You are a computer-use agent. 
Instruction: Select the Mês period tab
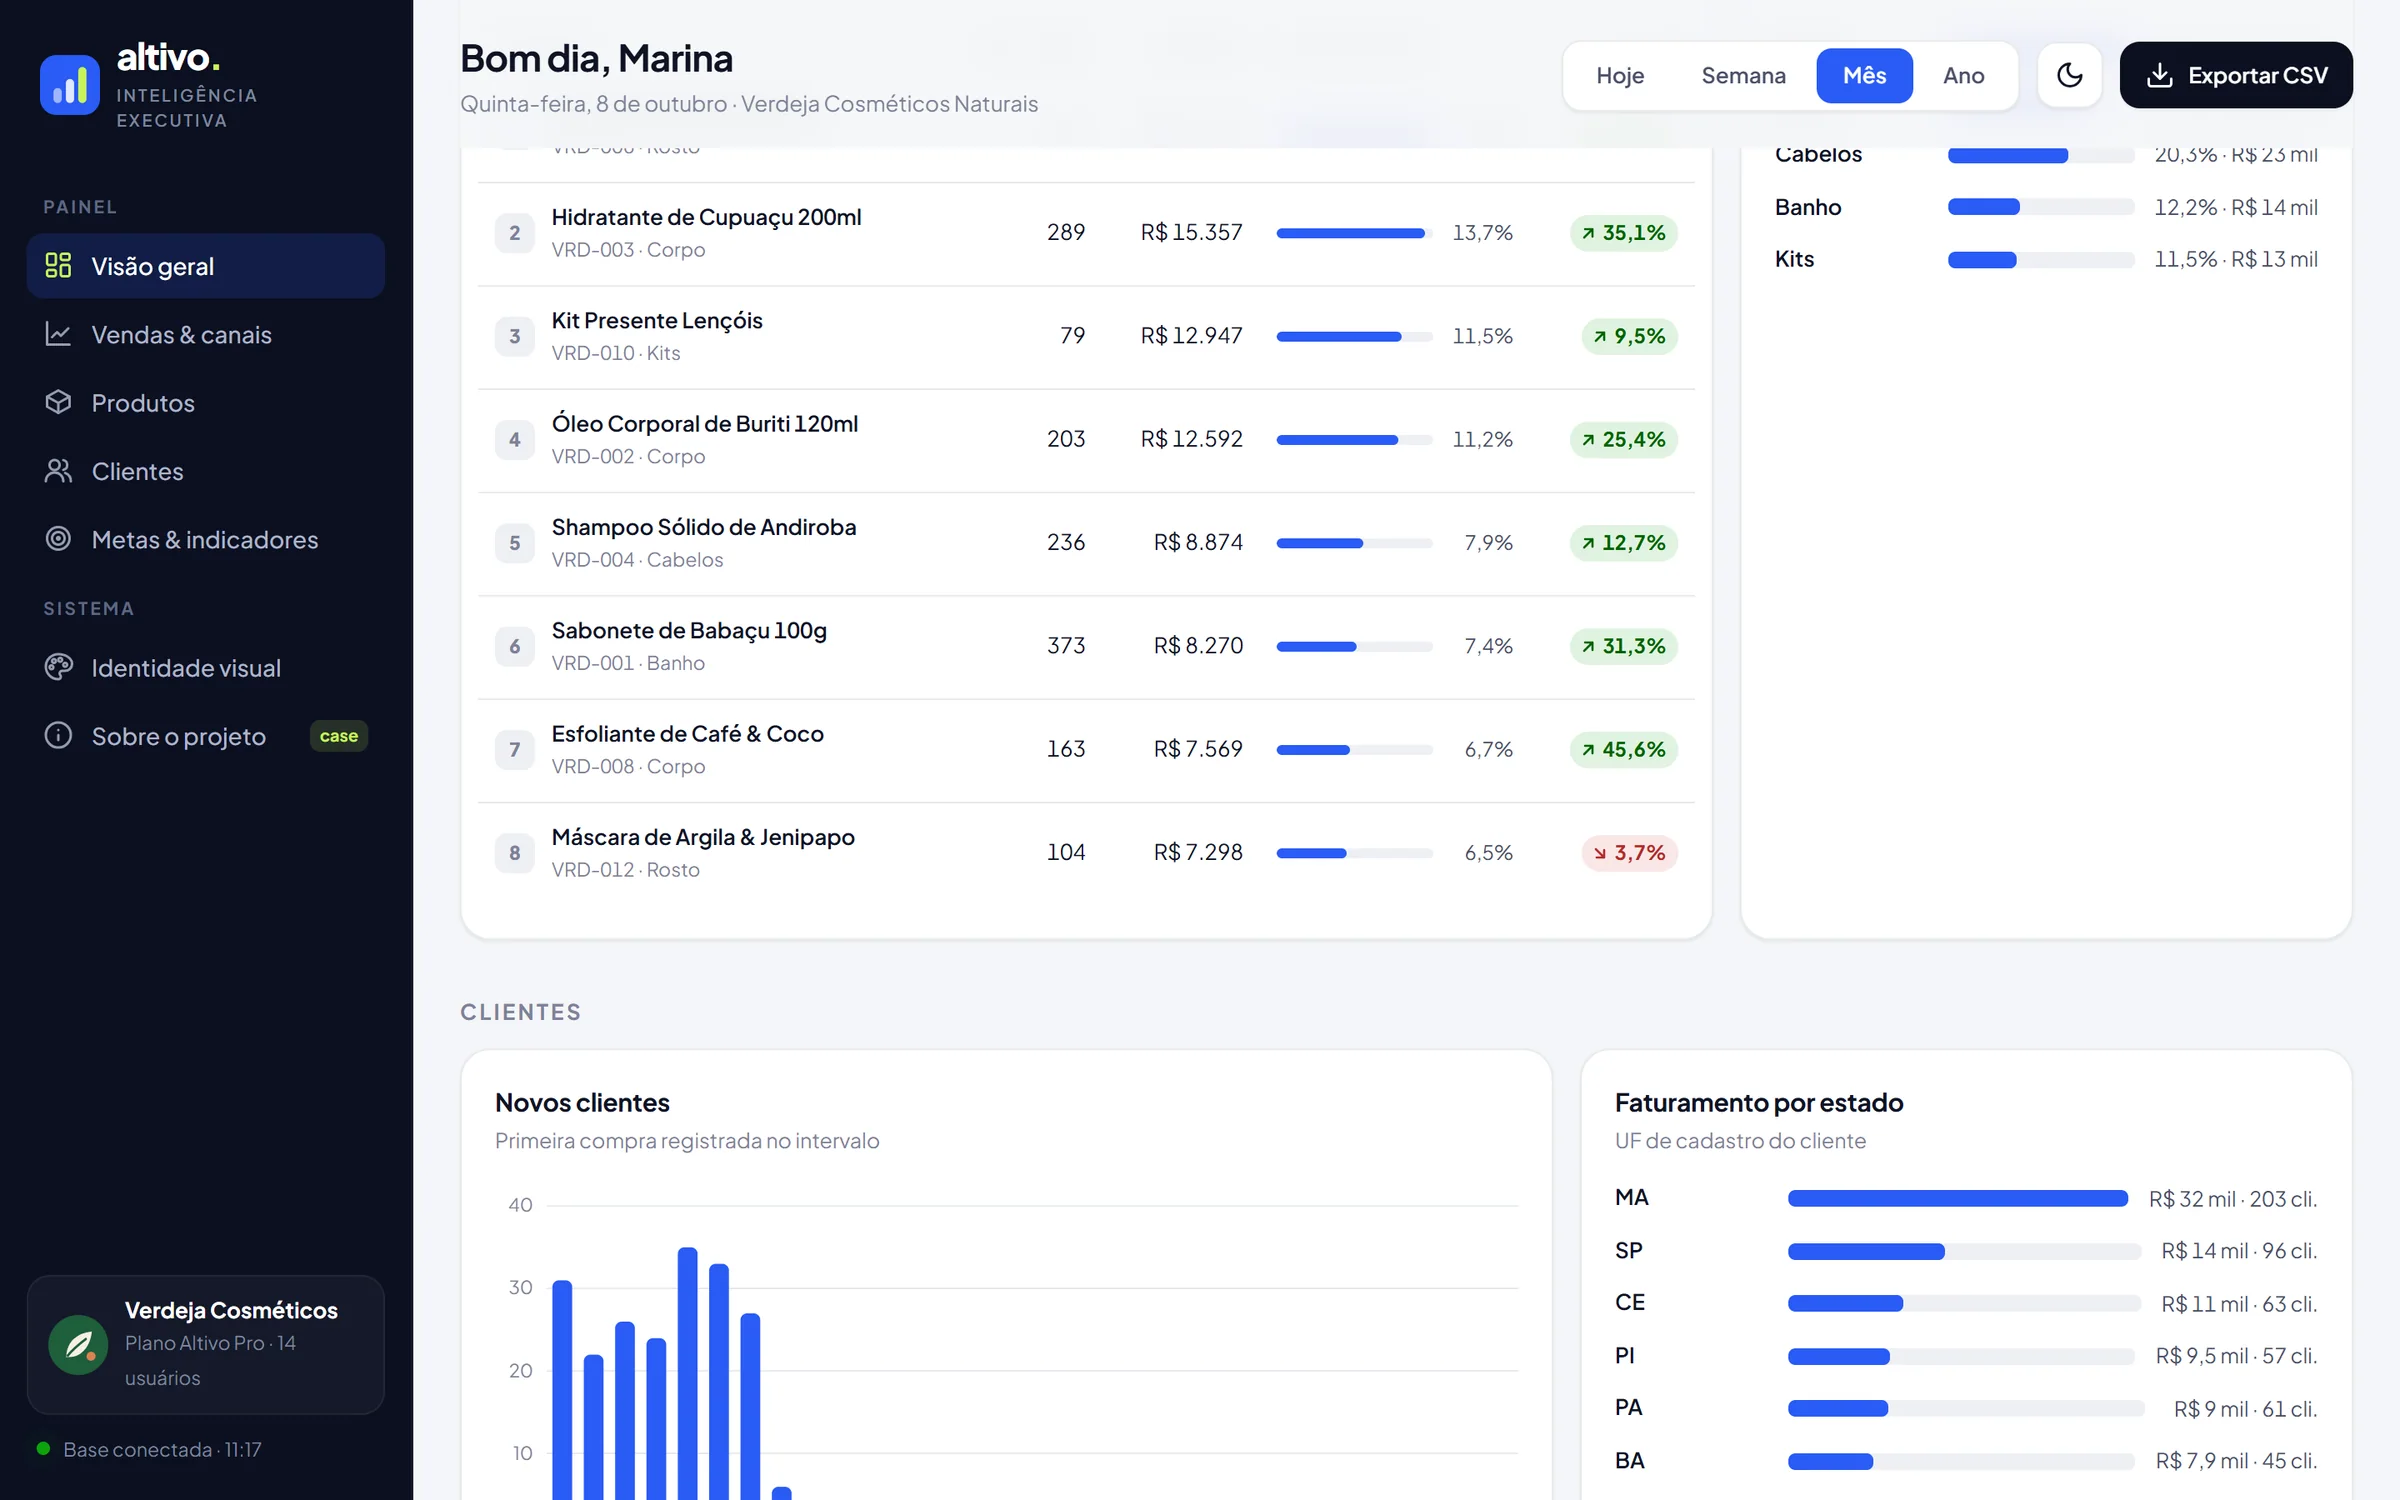(x=1864, y=75)
